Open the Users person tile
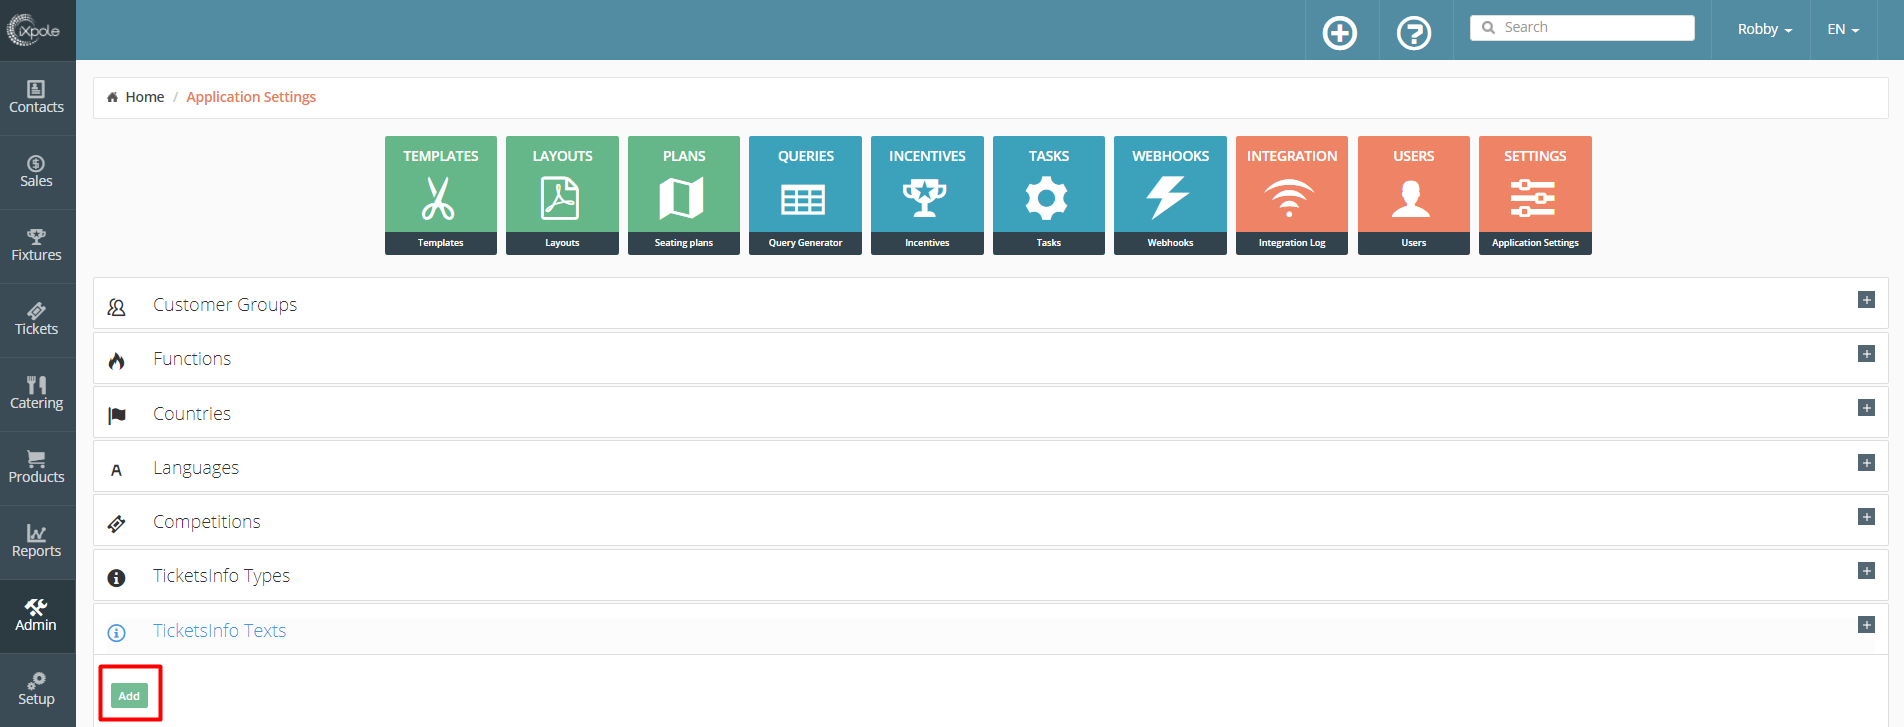This screenshot has height=727, width=1904. 1414,195
